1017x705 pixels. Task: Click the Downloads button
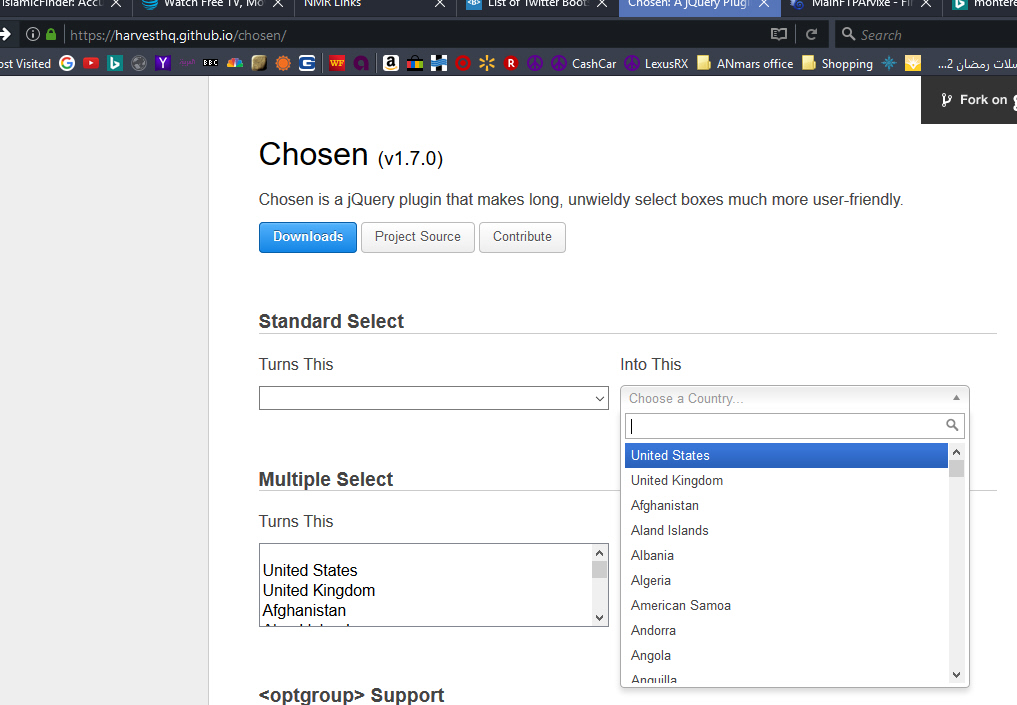(x=307, y=237)
